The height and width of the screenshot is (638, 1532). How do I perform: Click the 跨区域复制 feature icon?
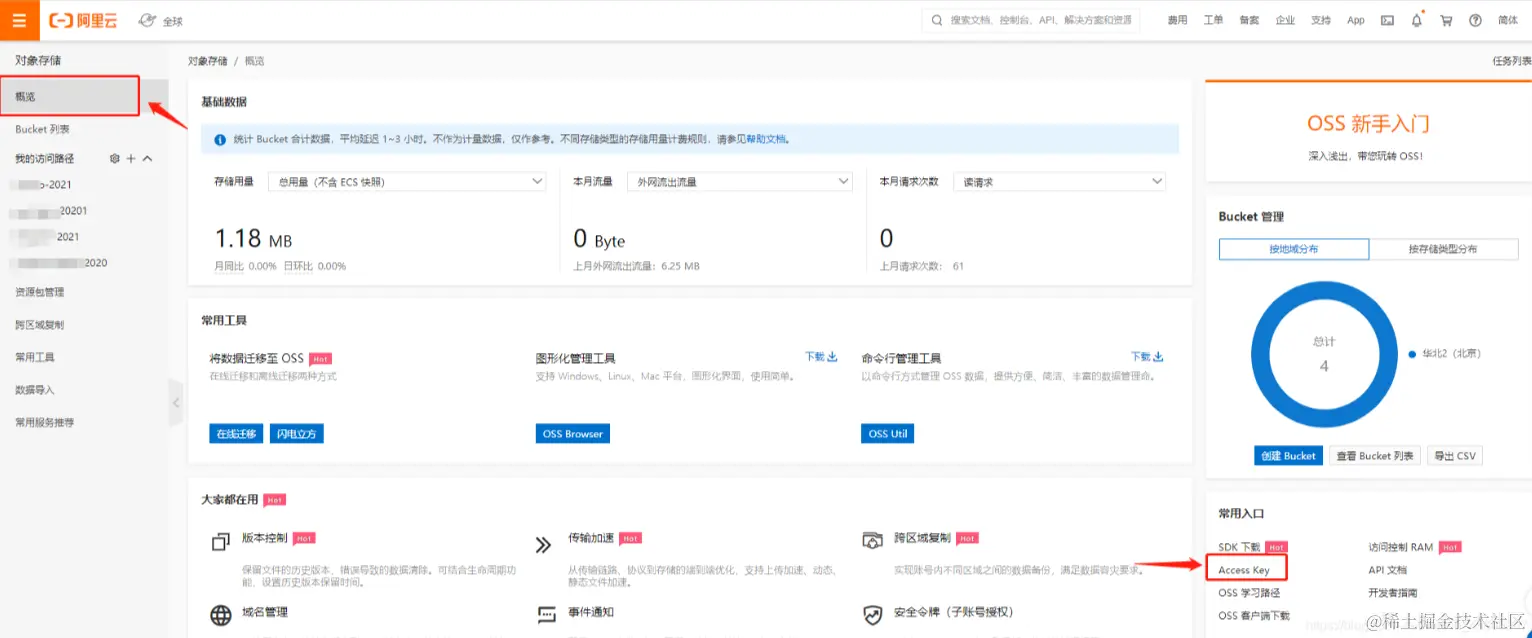tap(872, 540)
